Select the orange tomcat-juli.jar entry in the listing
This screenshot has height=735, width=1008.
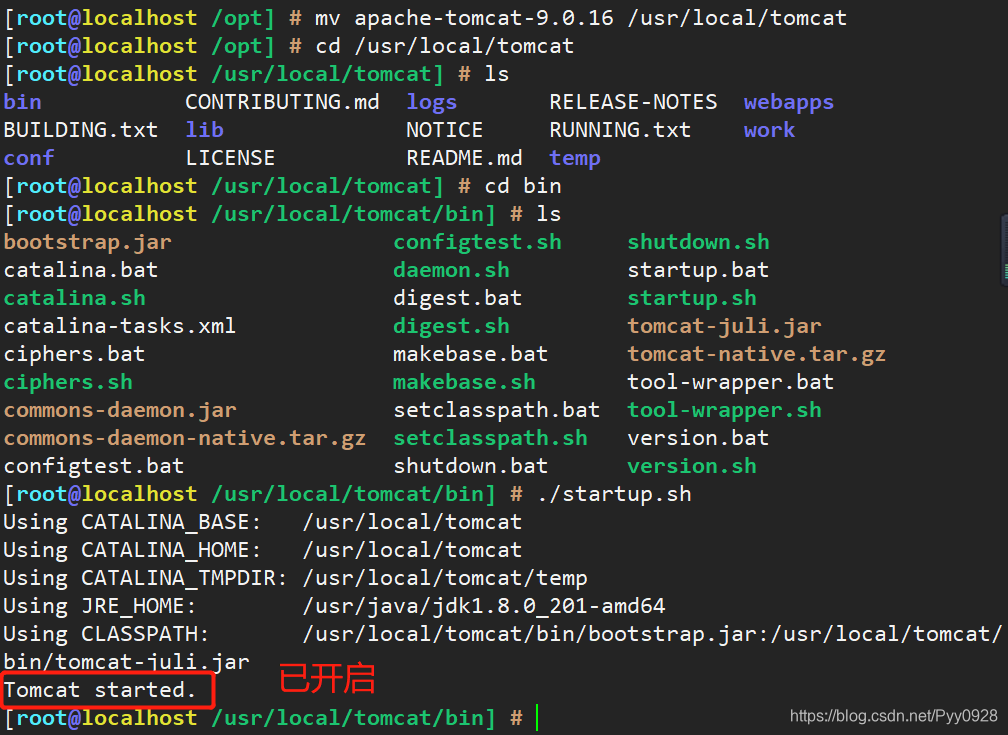pyautogui.click(x=724, y=327)
